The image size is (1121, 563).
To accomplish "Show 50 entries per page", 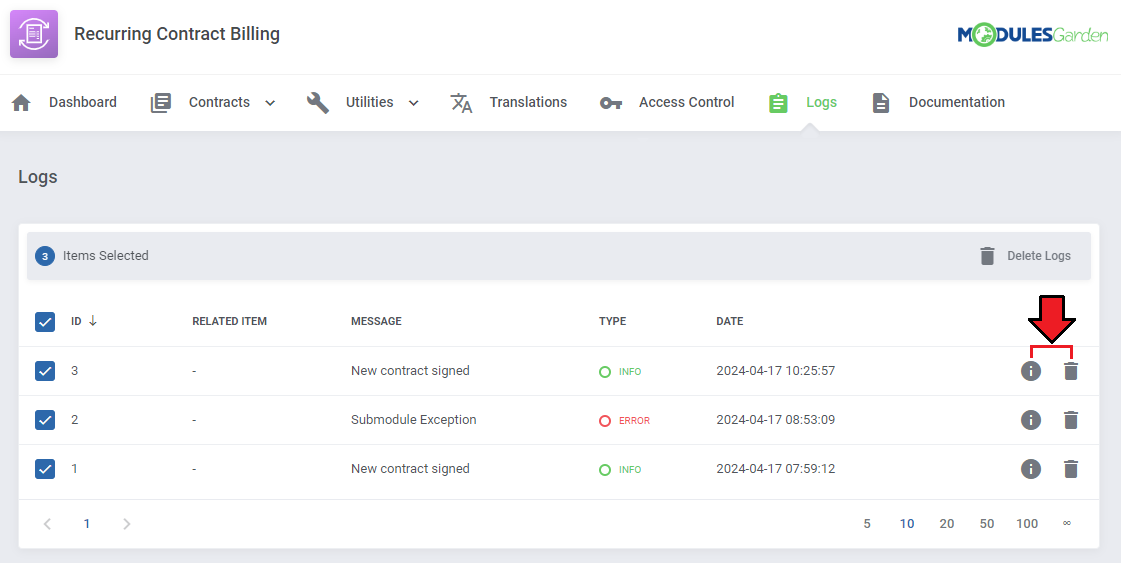I will (987, 524).
